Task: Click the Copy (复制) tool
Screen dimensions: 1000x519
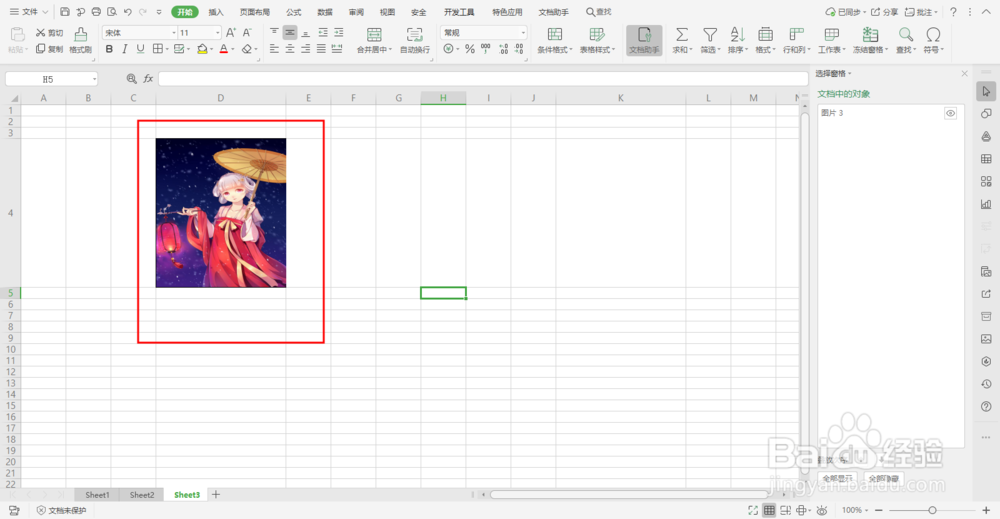Action: (x=49, y=49)
